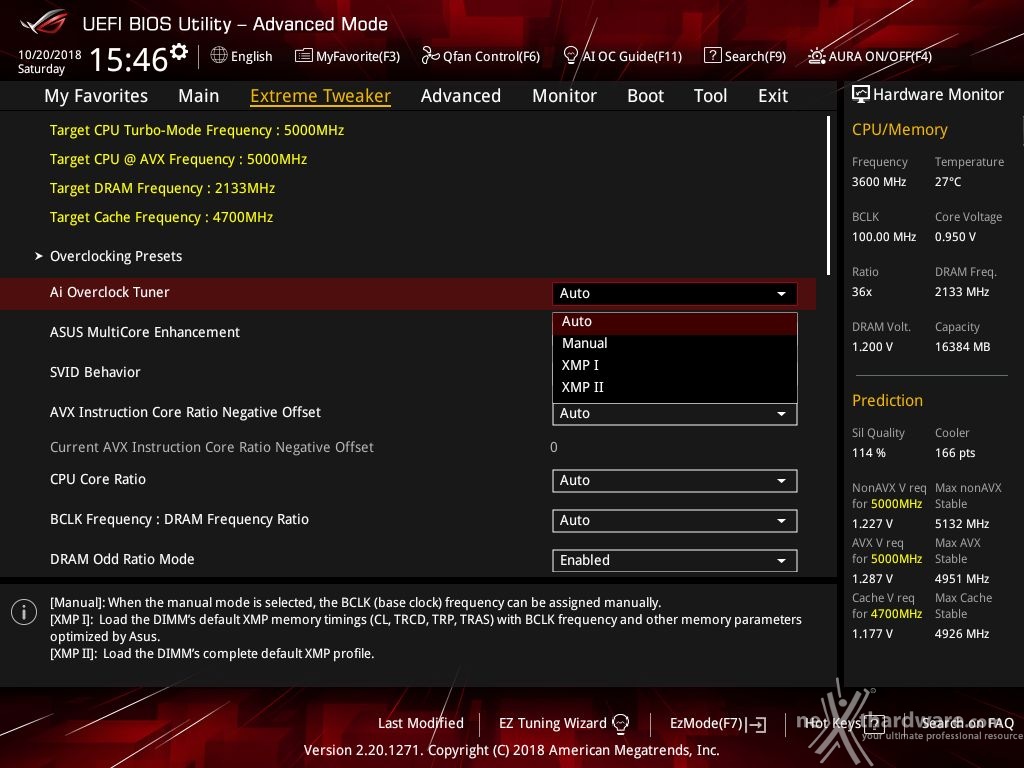Open the DRAM Odd Ratio Mode dropdown
The image size is (1024, 768).
pos(674,560)
